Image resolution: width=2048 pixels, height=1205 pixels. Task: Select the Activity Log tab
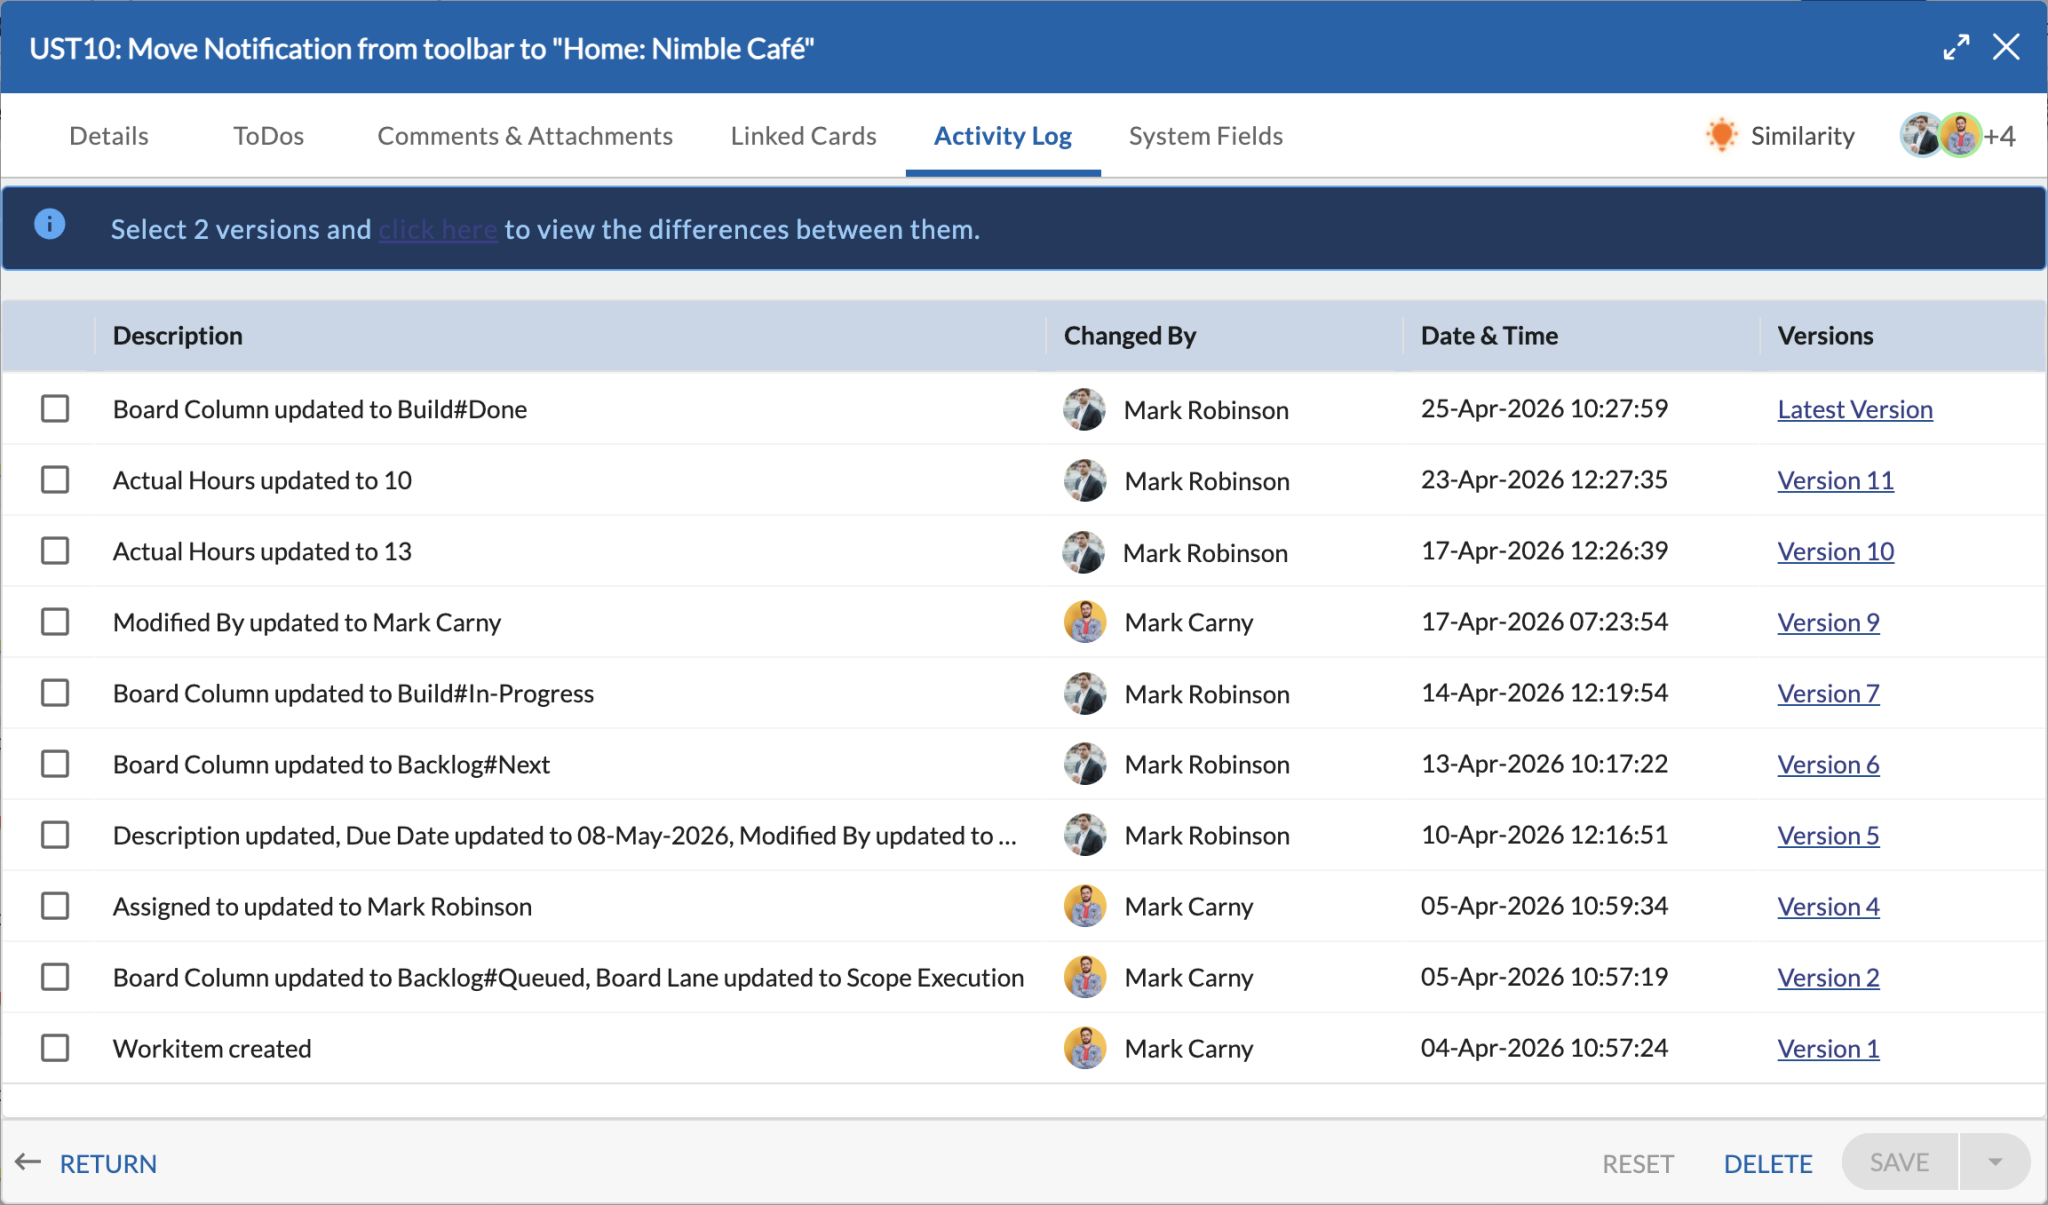[x=1003, y=135]
